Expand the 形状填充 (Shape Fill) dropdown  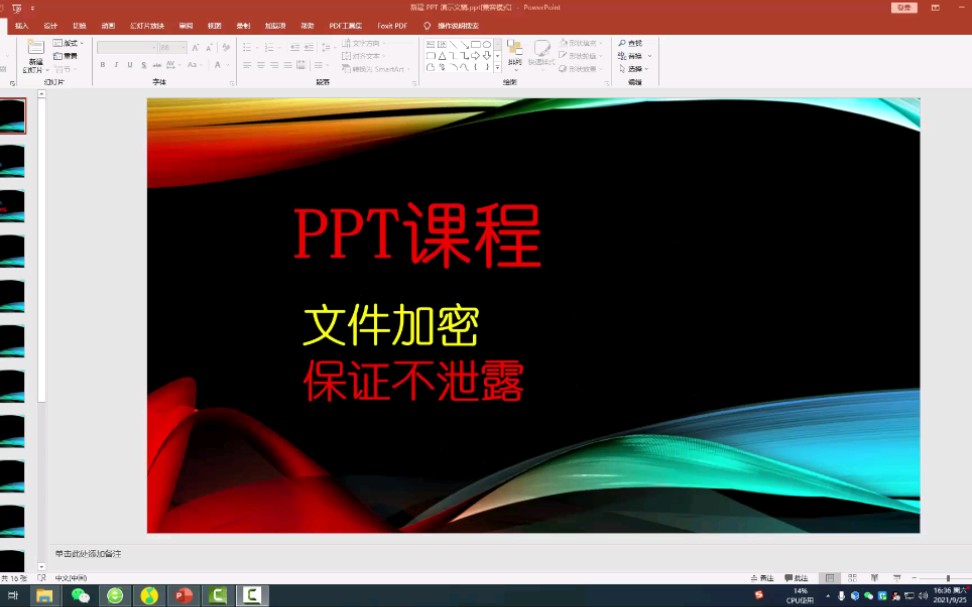601,43
